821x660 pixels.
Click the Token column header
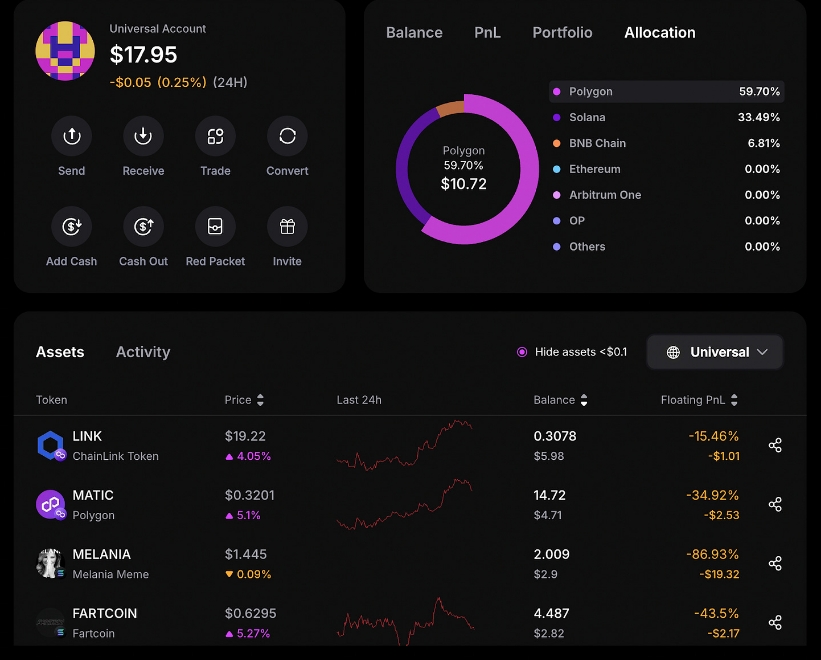pos(51,400)
